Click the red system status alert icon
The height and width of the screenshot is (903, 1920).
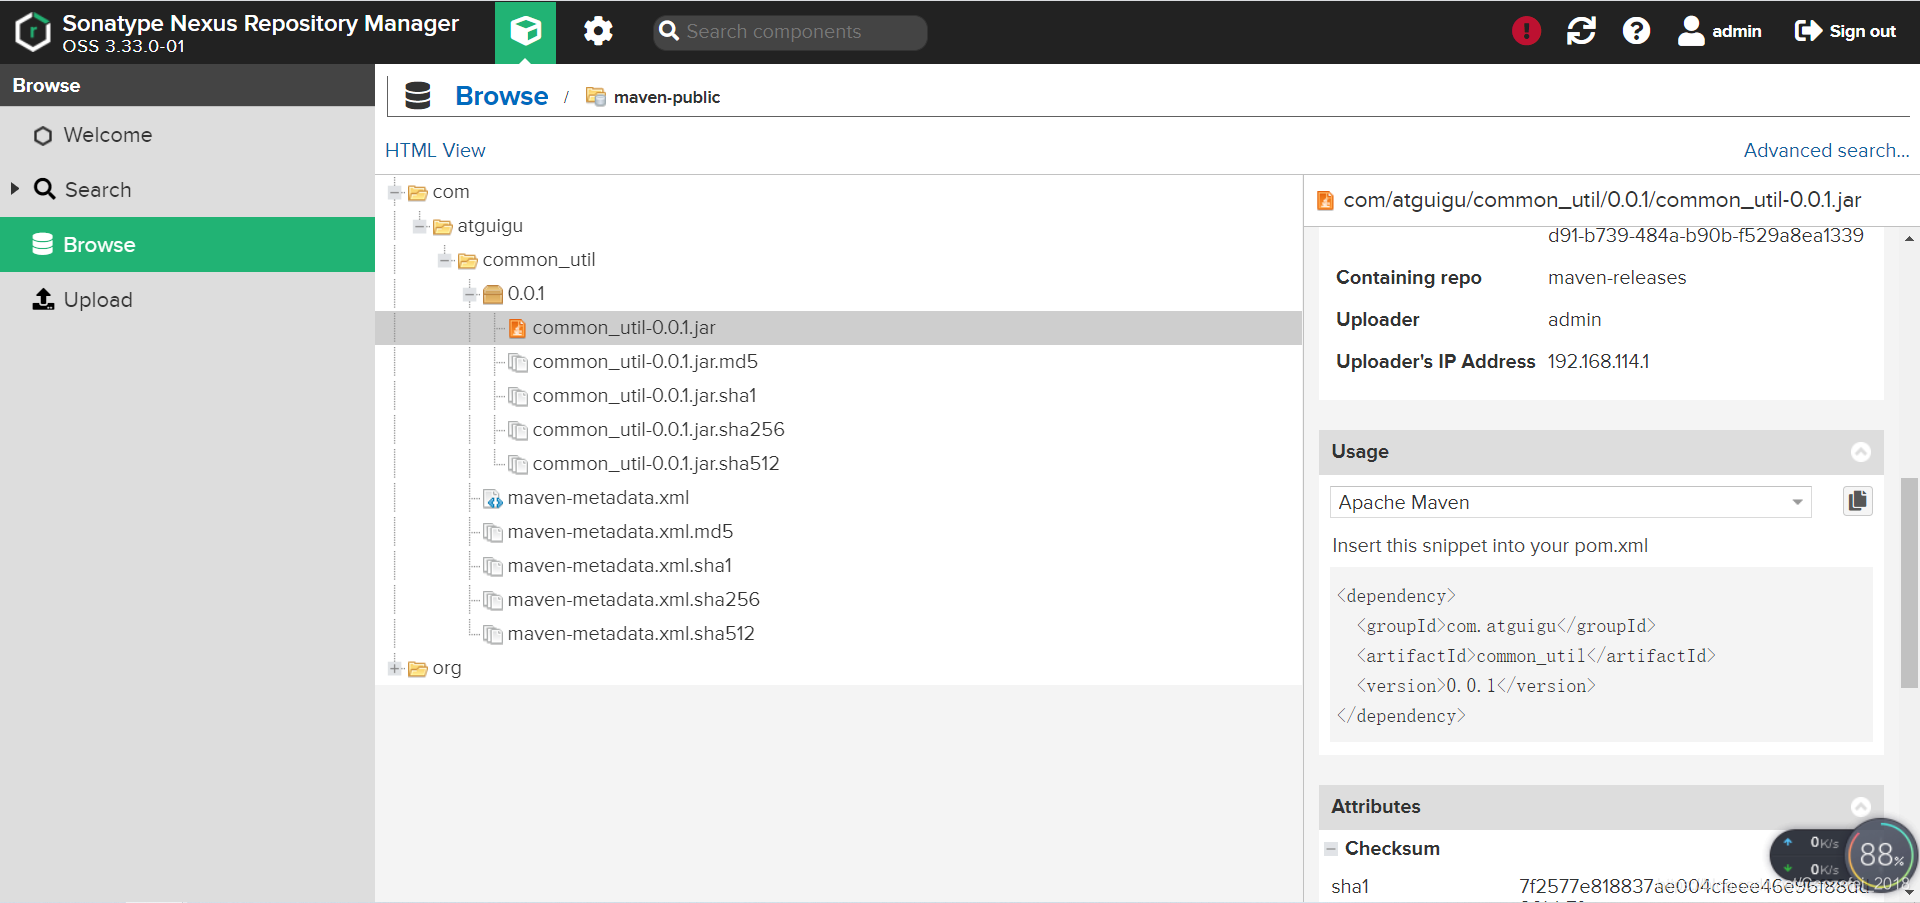[x=1526, y=31]
